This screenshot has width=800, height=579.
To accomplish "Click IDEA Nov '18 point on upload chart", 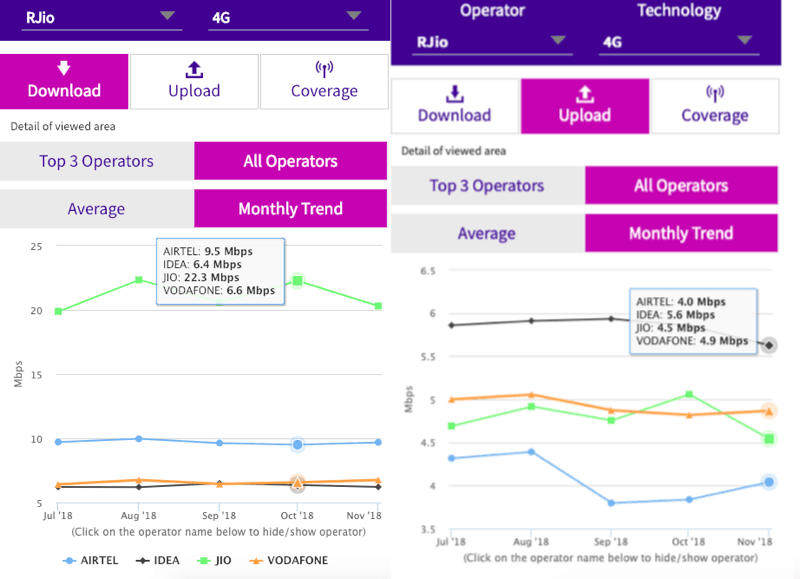I will (x=769, y=345).
